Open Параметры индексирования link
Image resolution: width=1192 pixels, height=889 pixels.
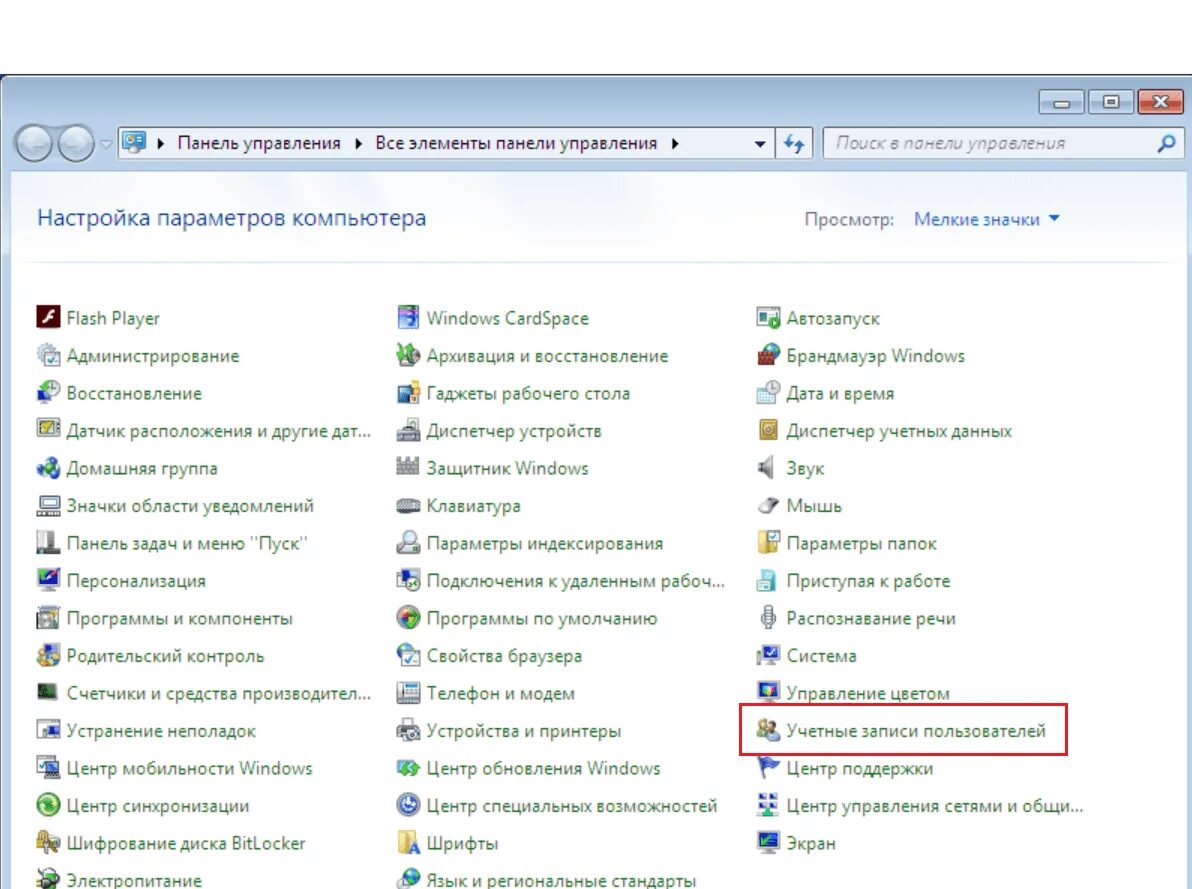click(x=544, y=544)
